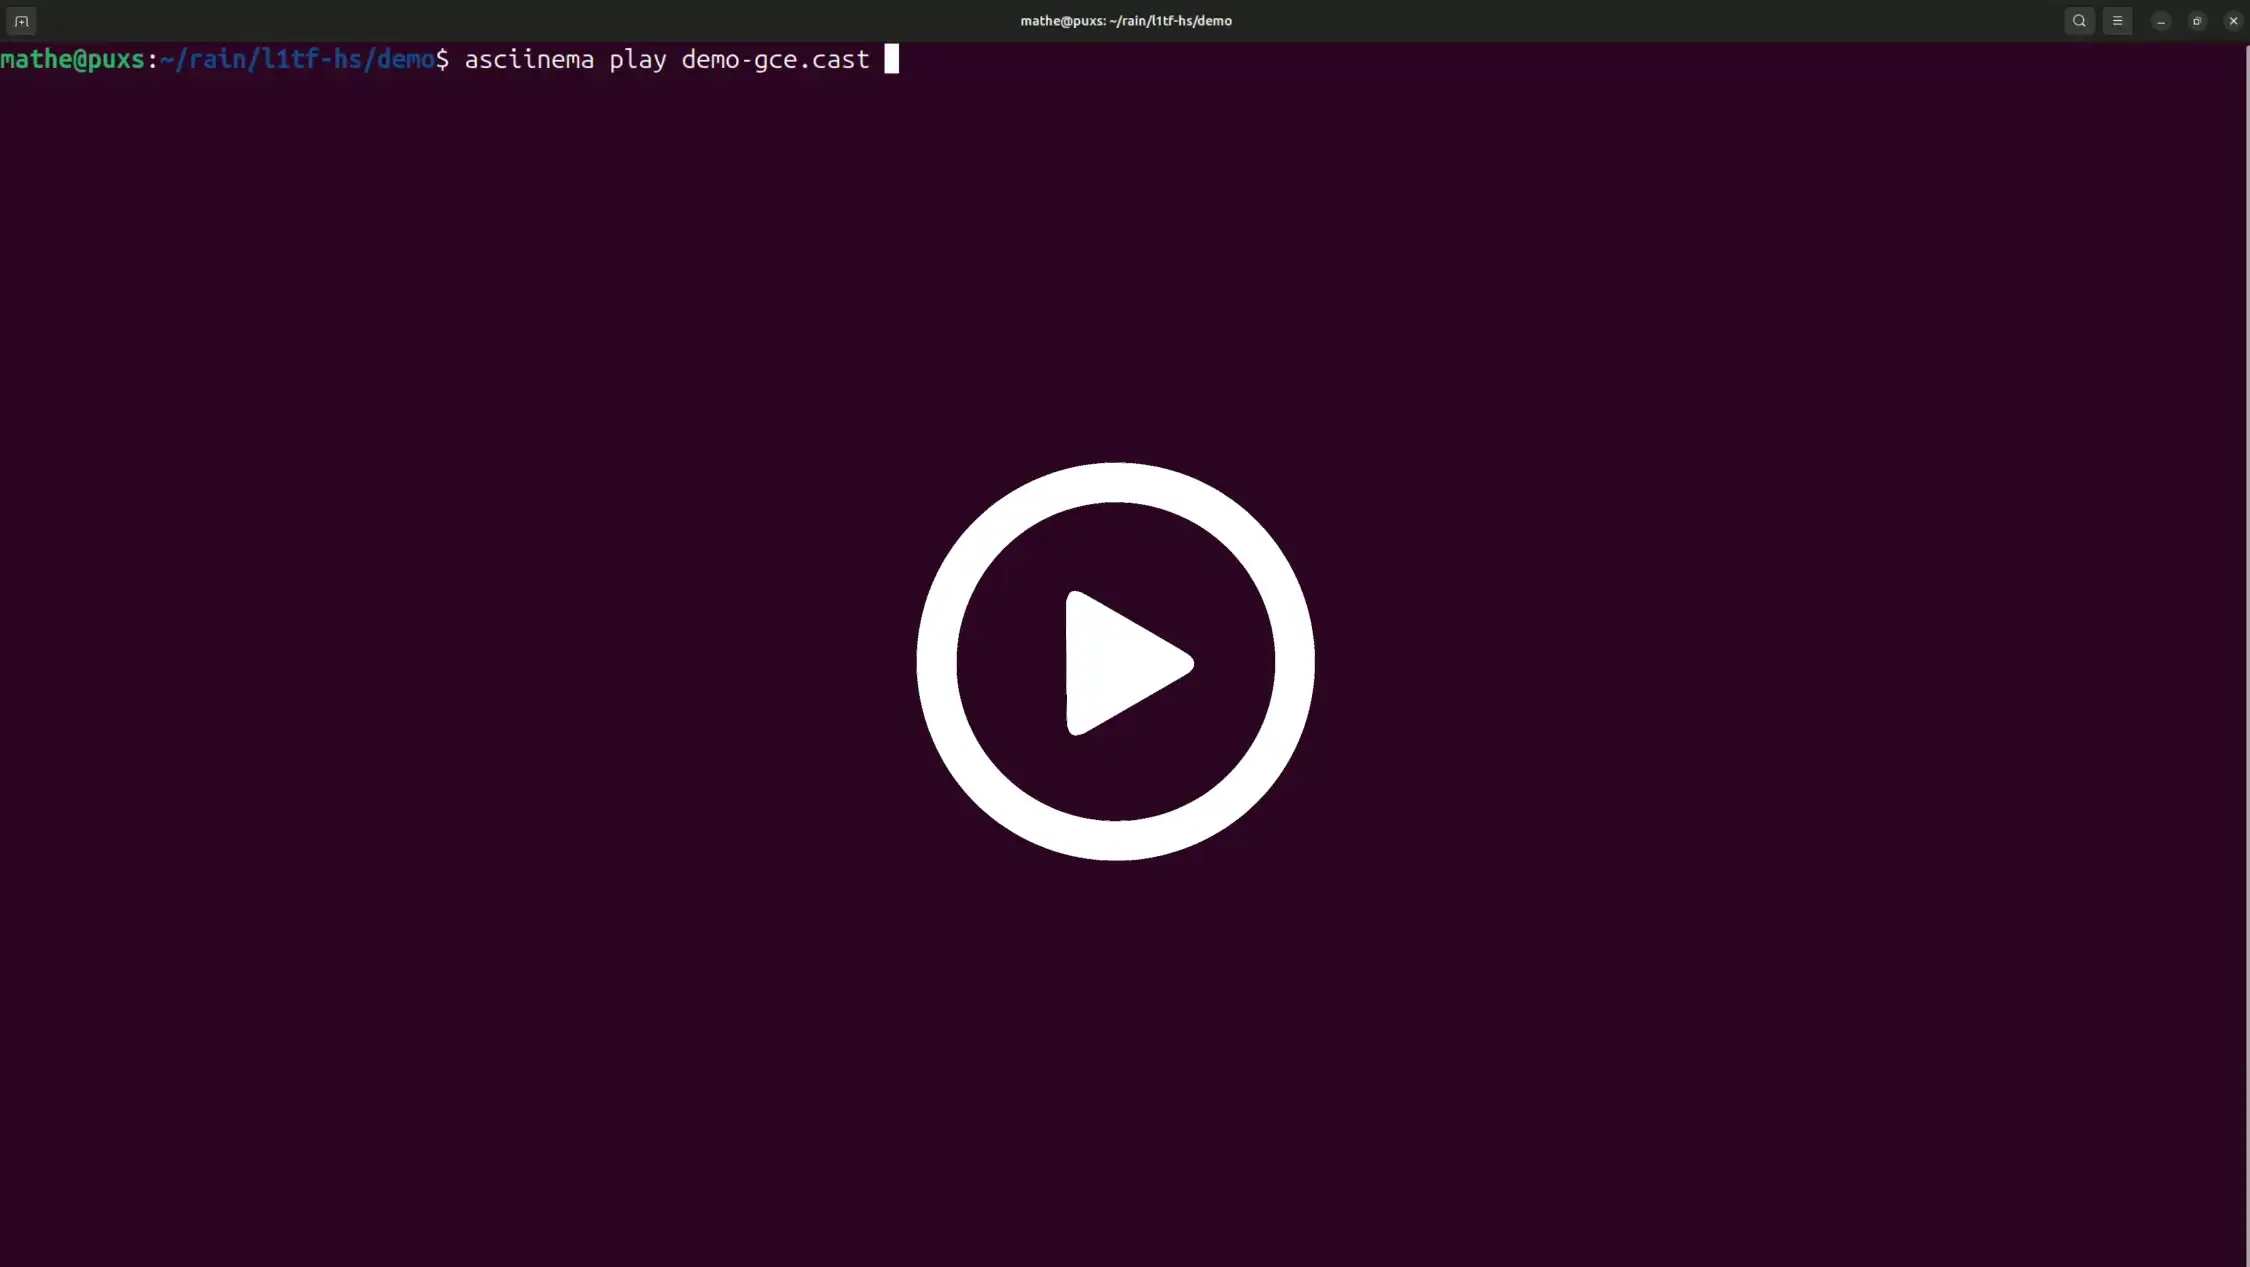This screenshot has width=2250, height=1267.
Task: Click the rain directory in the path
Action: [217, 59]
